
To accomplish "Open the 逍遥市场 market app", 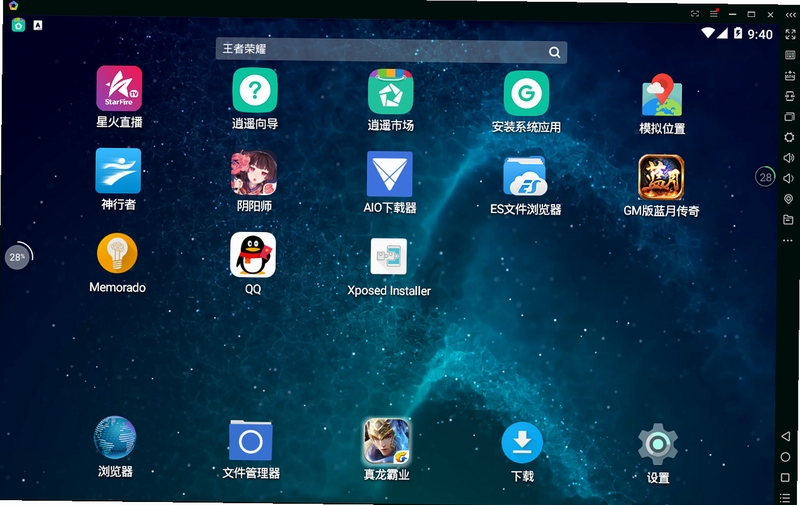I will click(x=390, y=92).
